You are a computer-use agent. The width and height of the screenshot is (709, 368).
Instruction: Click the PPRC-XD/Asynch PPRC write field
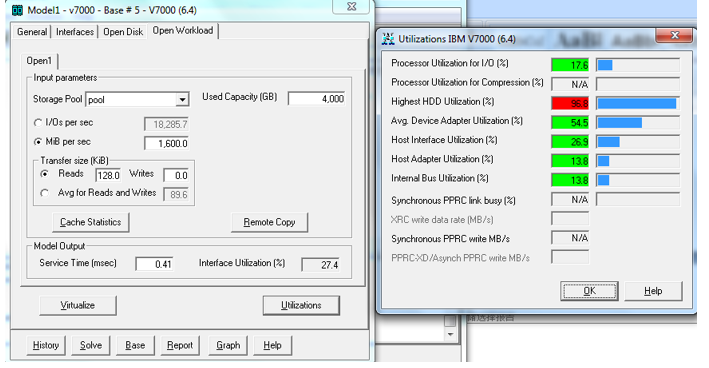coord(570,257)
